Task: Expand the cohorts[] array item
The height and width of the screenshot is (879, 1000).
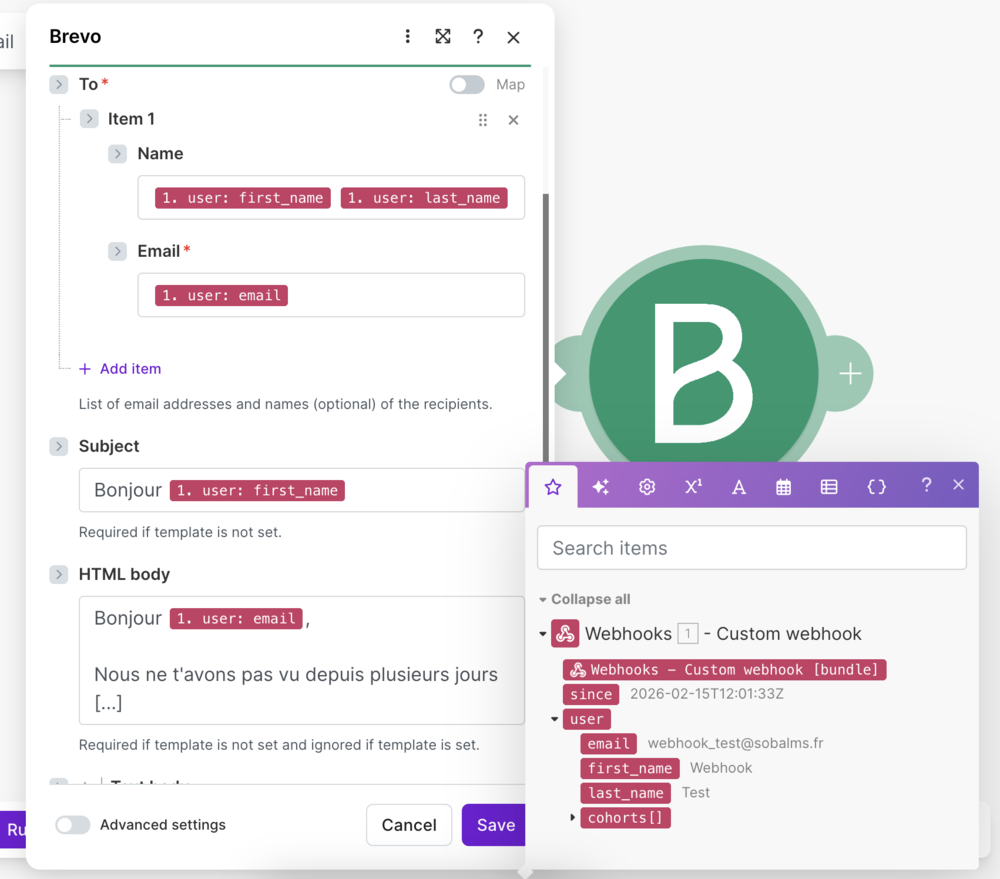Action: pos(573,818)
